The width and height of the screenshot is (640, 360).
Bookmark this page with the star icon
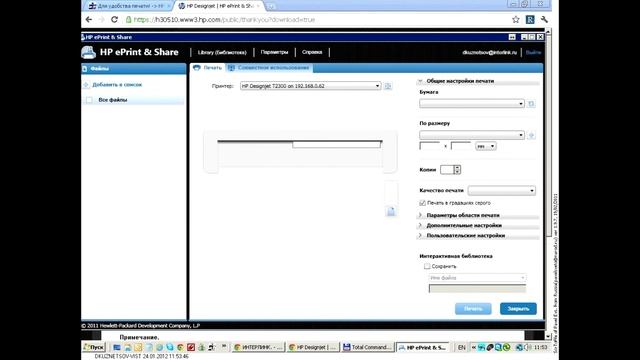[x=516, y=20]
